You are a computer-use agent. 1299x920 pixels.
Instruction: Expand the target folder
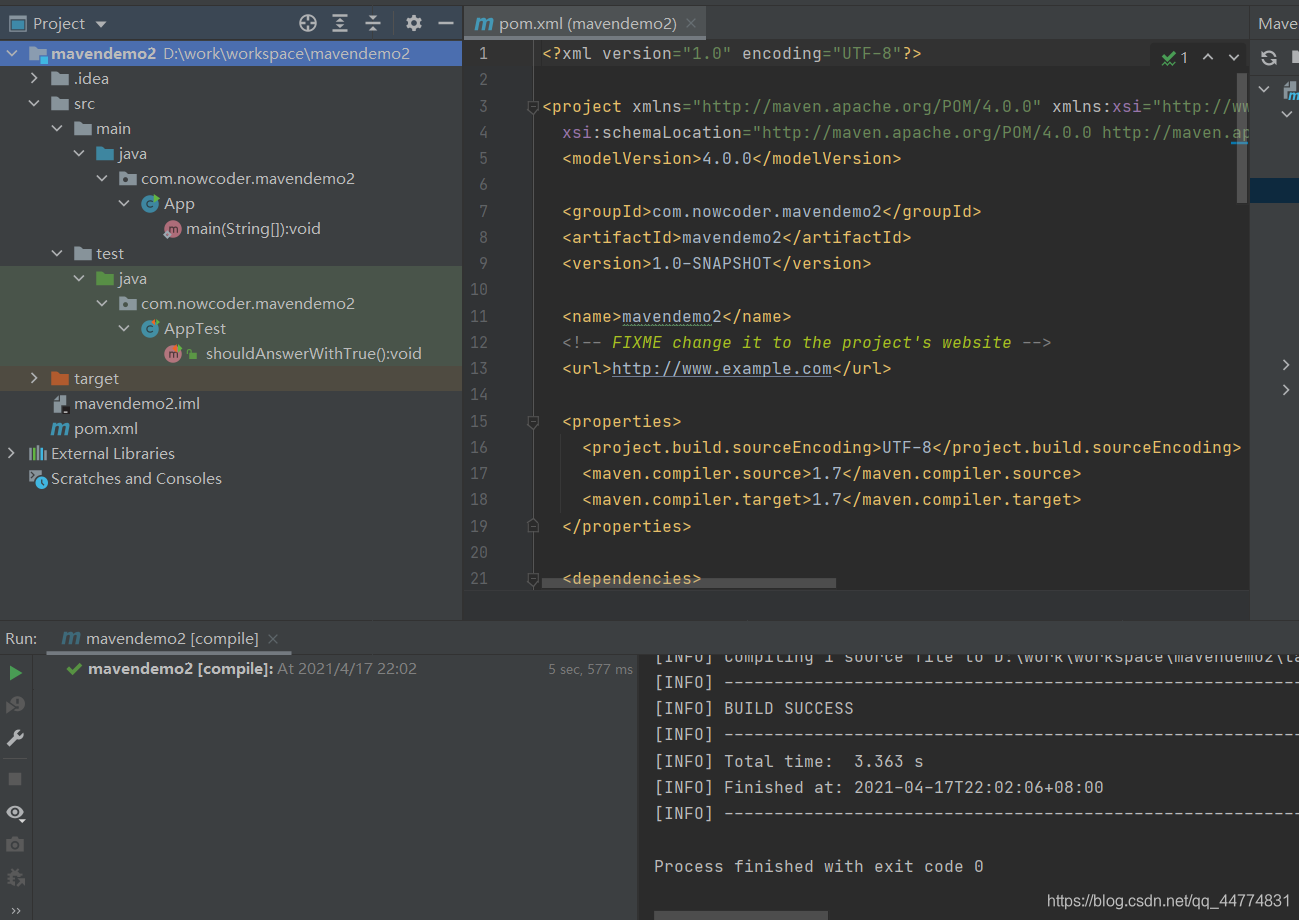click(x=34, y=378)
